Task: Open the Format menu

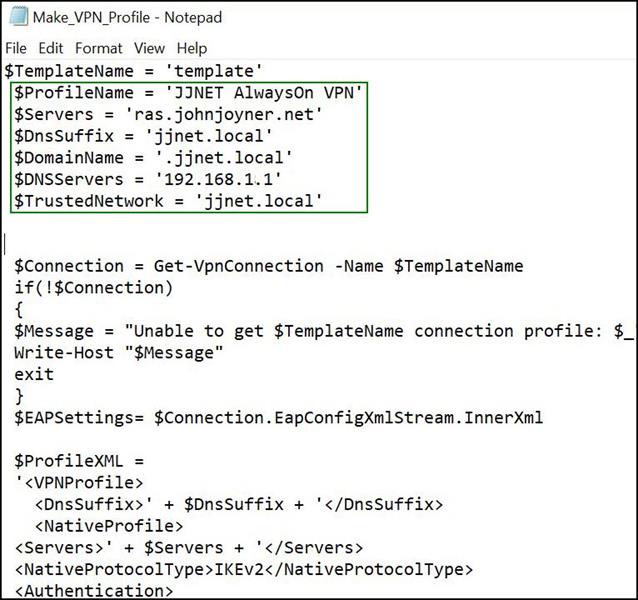Action: (98, 48)
